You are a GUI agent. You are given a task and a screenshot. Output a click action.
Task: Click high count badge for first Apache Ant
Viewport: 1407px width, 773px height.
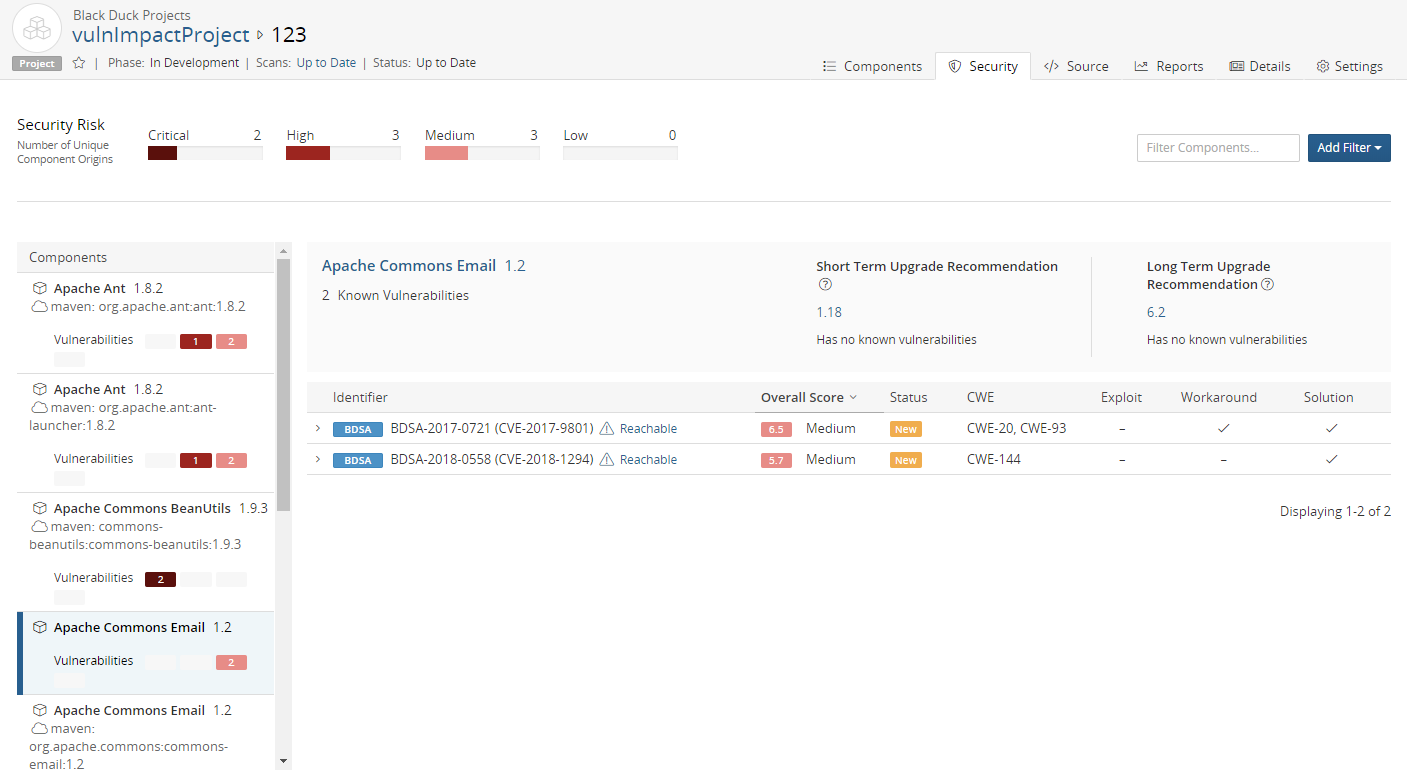(x=195, y=342)
